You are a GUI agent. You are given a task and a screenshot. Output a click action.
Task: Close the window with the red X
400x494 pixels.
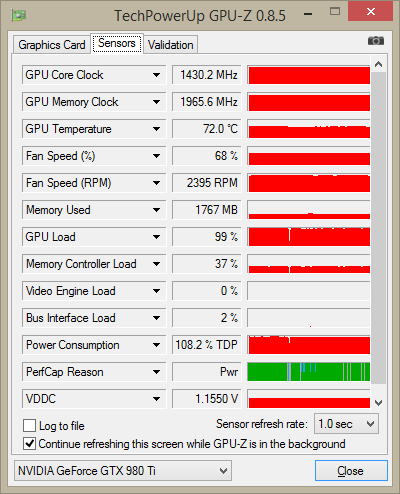370,12
